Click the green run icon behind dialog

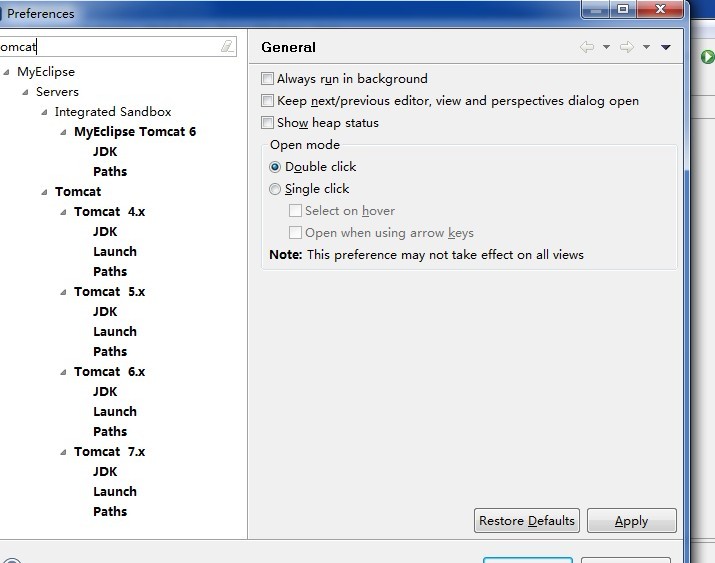click(707, 57)
